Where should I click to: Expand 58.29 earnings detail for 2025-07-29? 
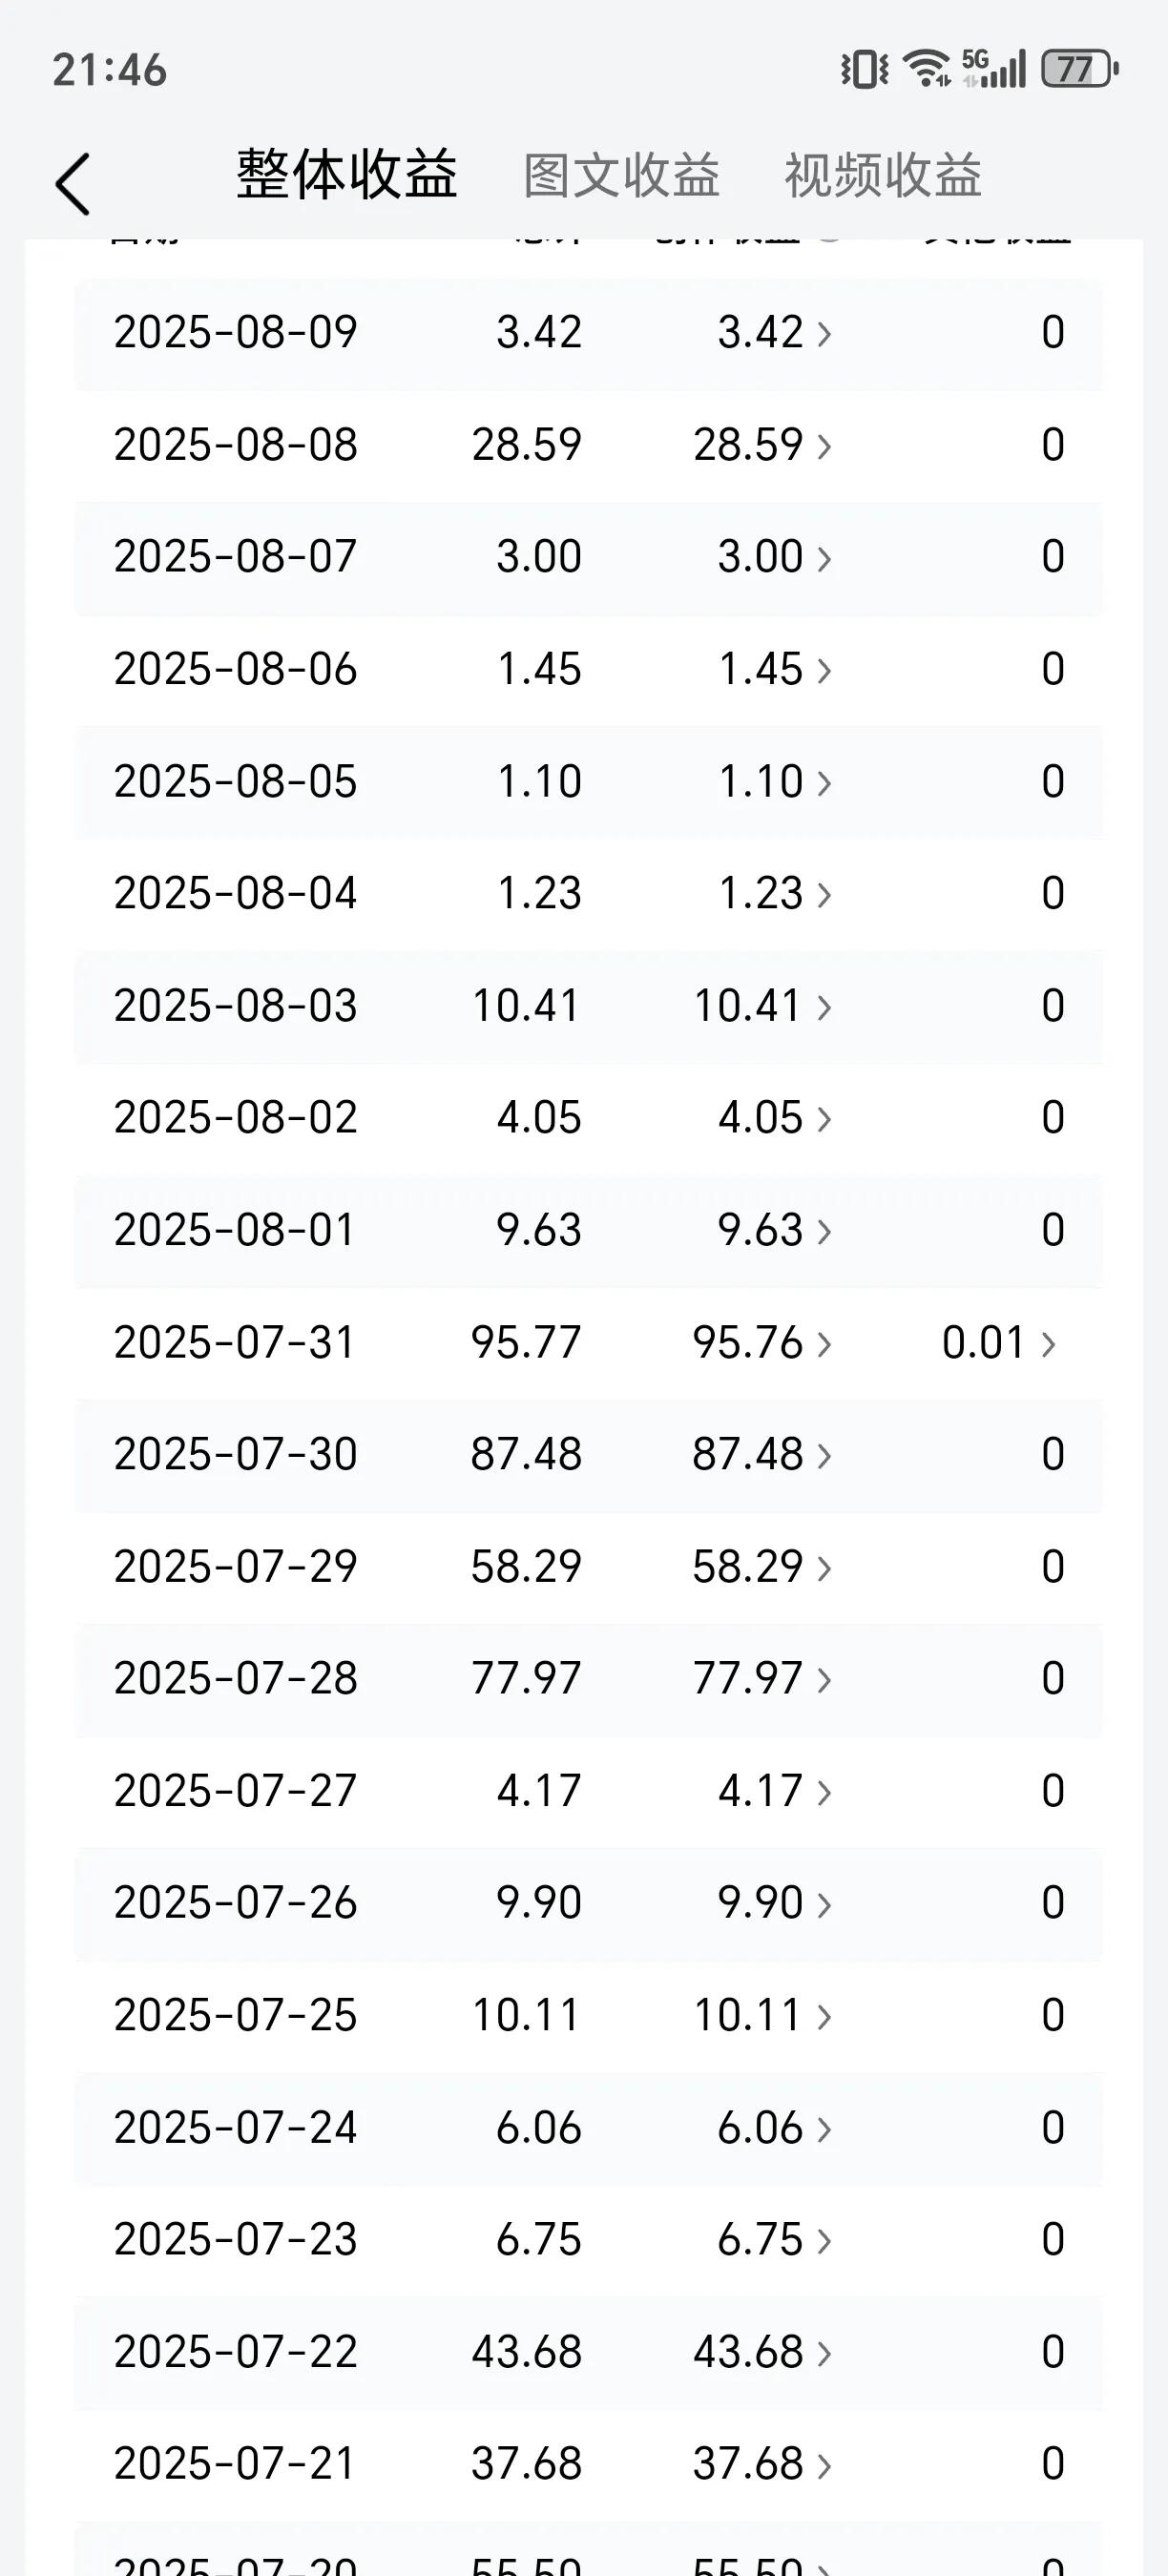pyautogui.click(x=763, y=1566)
